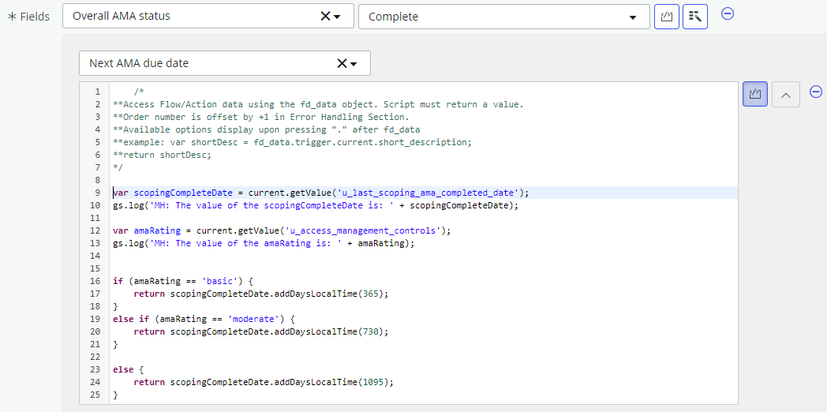Remove the Next AMA due date field row
This screenshot has height=412, width=827.
[x=816, y=92]
